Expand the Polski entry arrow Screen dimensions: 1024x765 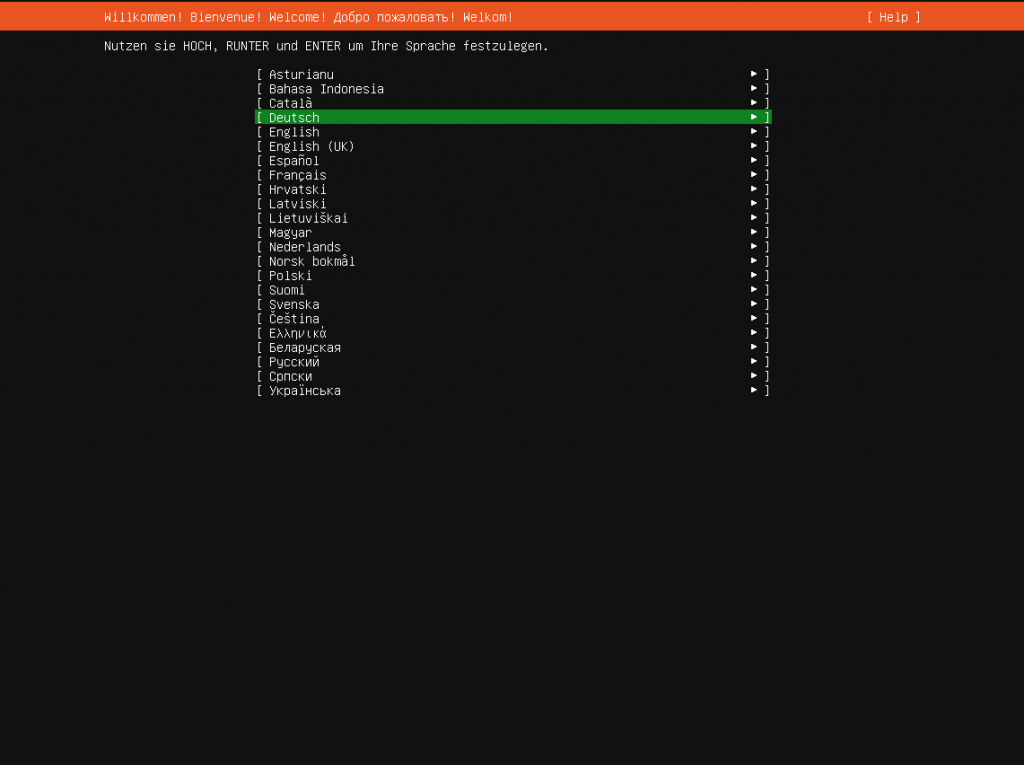tap(754, 275)
